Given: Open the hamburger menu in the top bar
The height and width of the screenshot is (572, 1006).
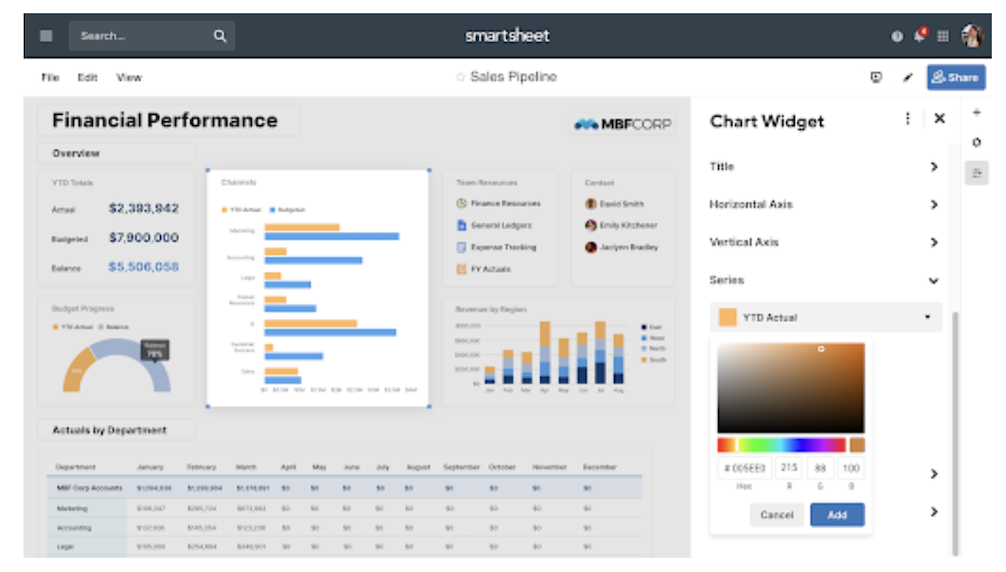Looking at the screenshot, I should 46,36.
